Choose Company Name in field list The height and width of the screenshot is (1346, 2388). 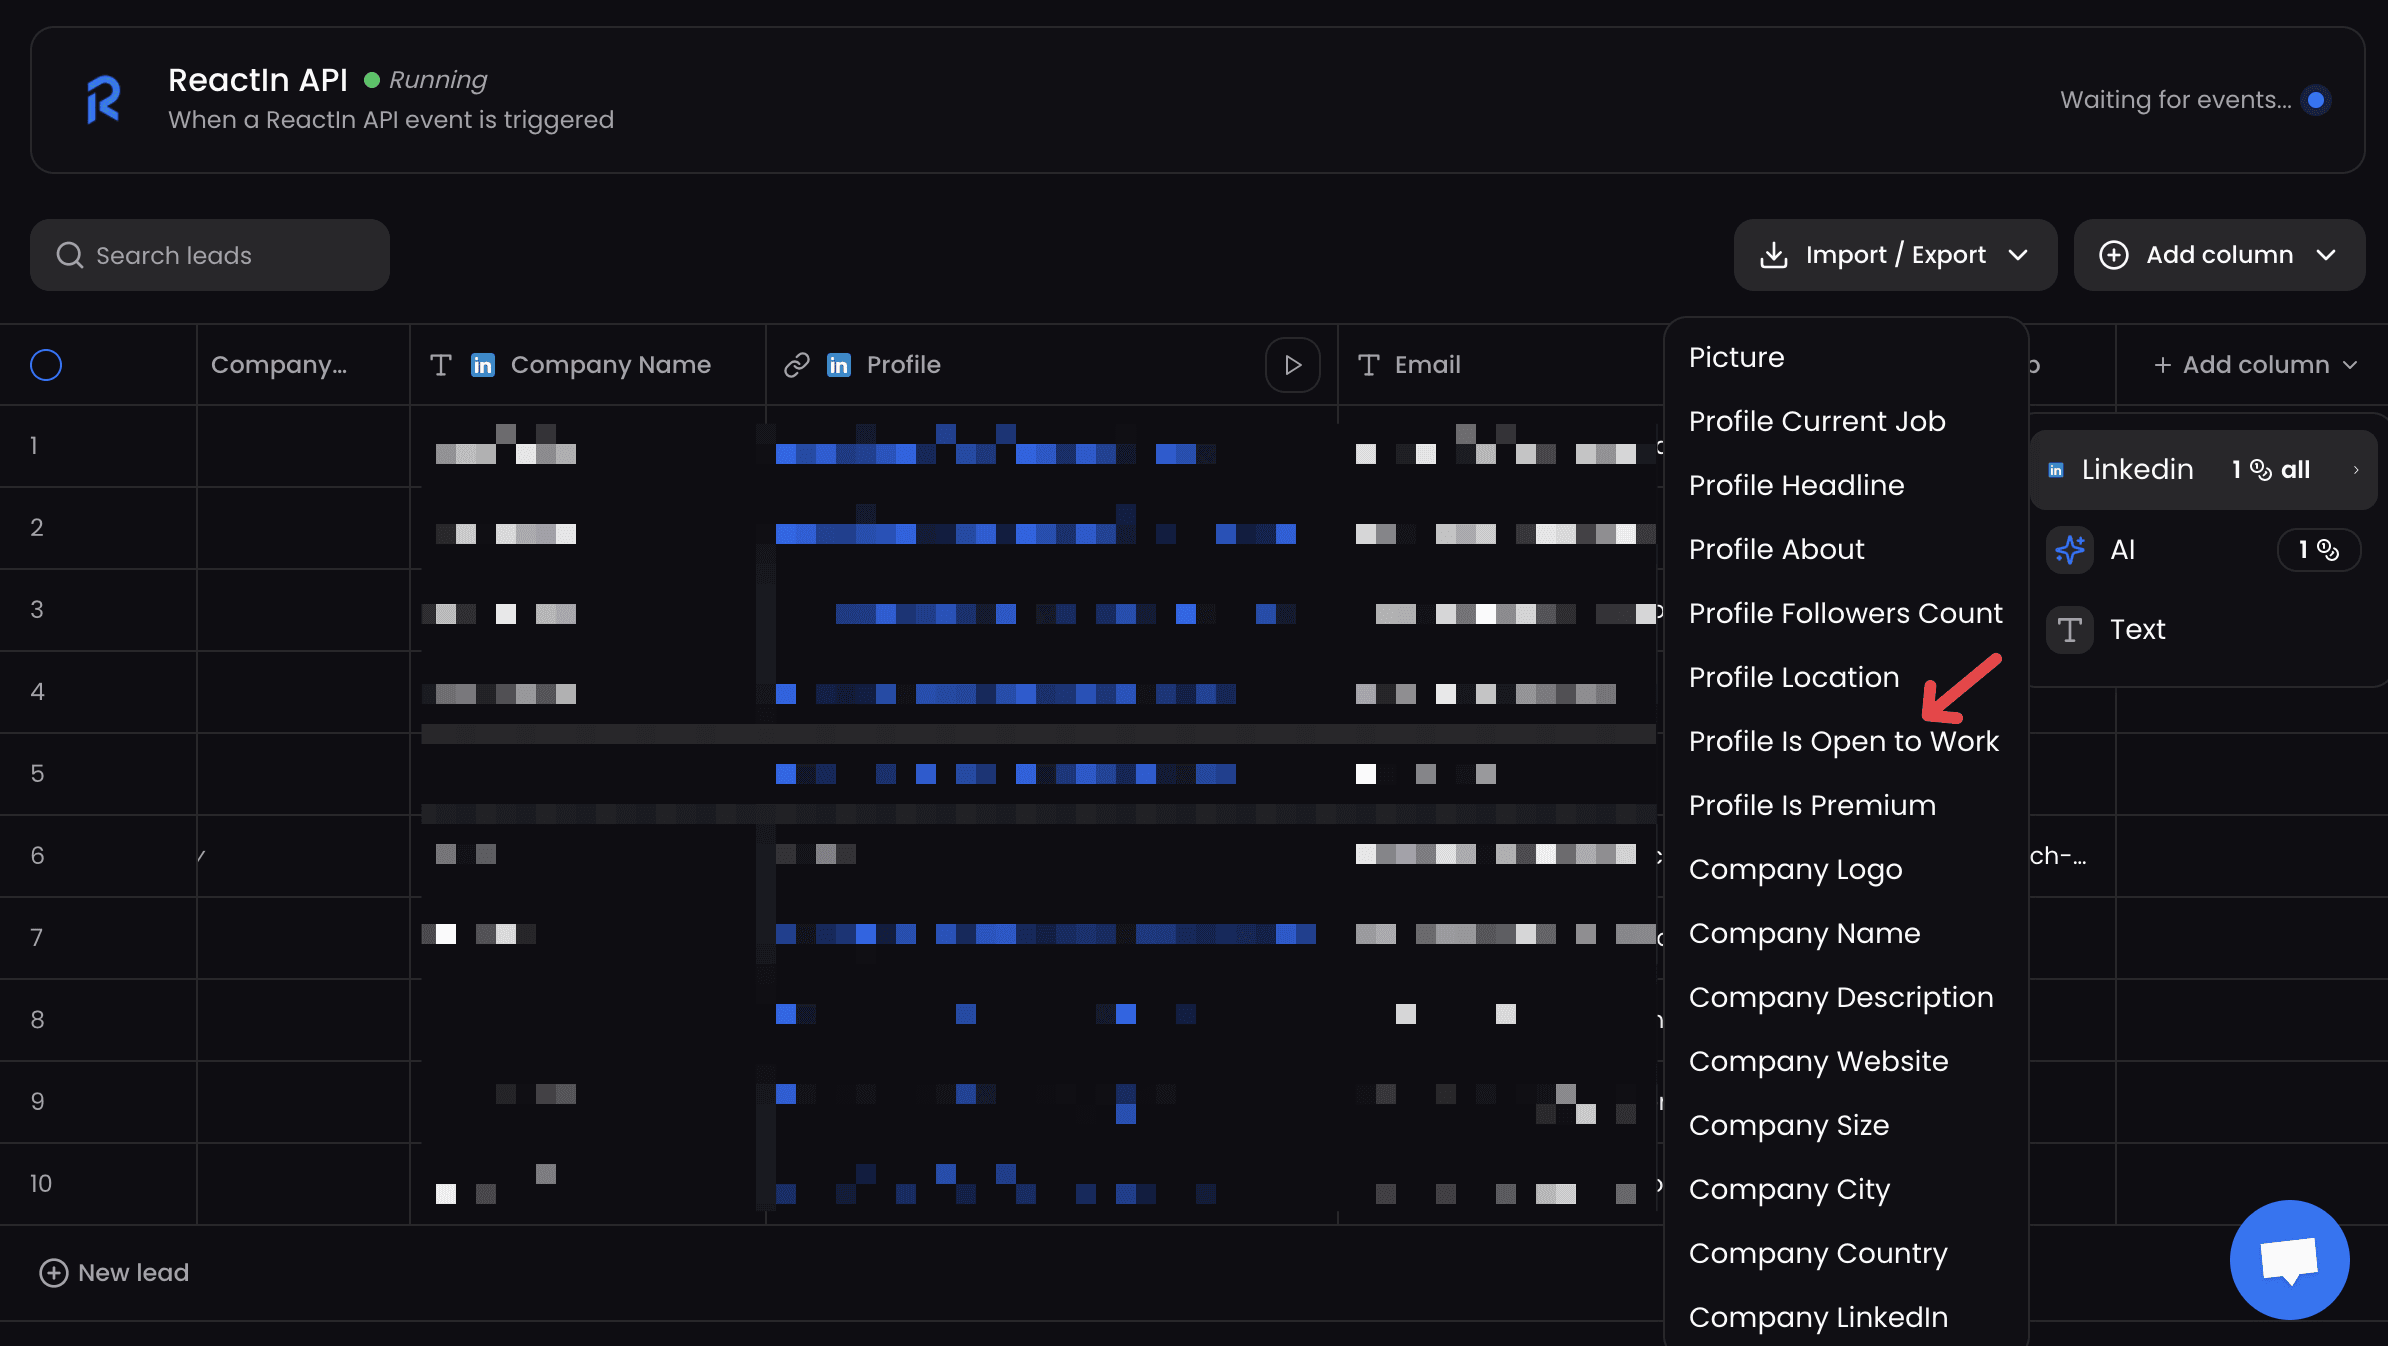click(1805, 933)
